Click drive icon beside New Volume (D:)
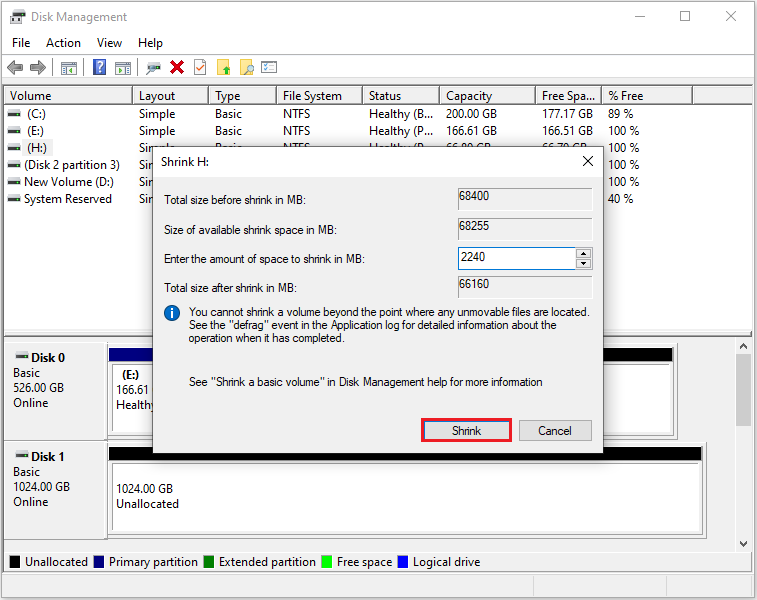The image size is (757, 600). click(14, 182)
